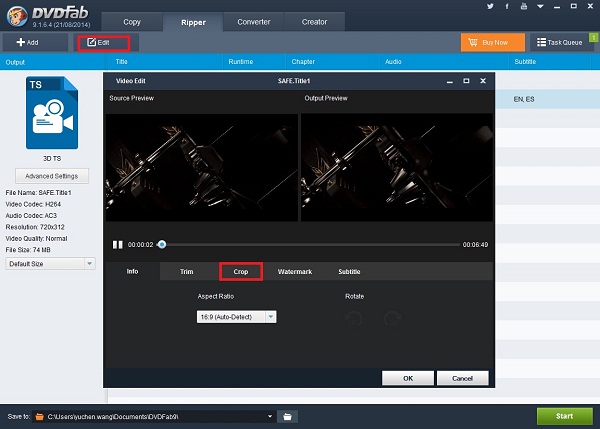Click the EN, ES subtitle cell
600x429 pixels.
[524, 99]
